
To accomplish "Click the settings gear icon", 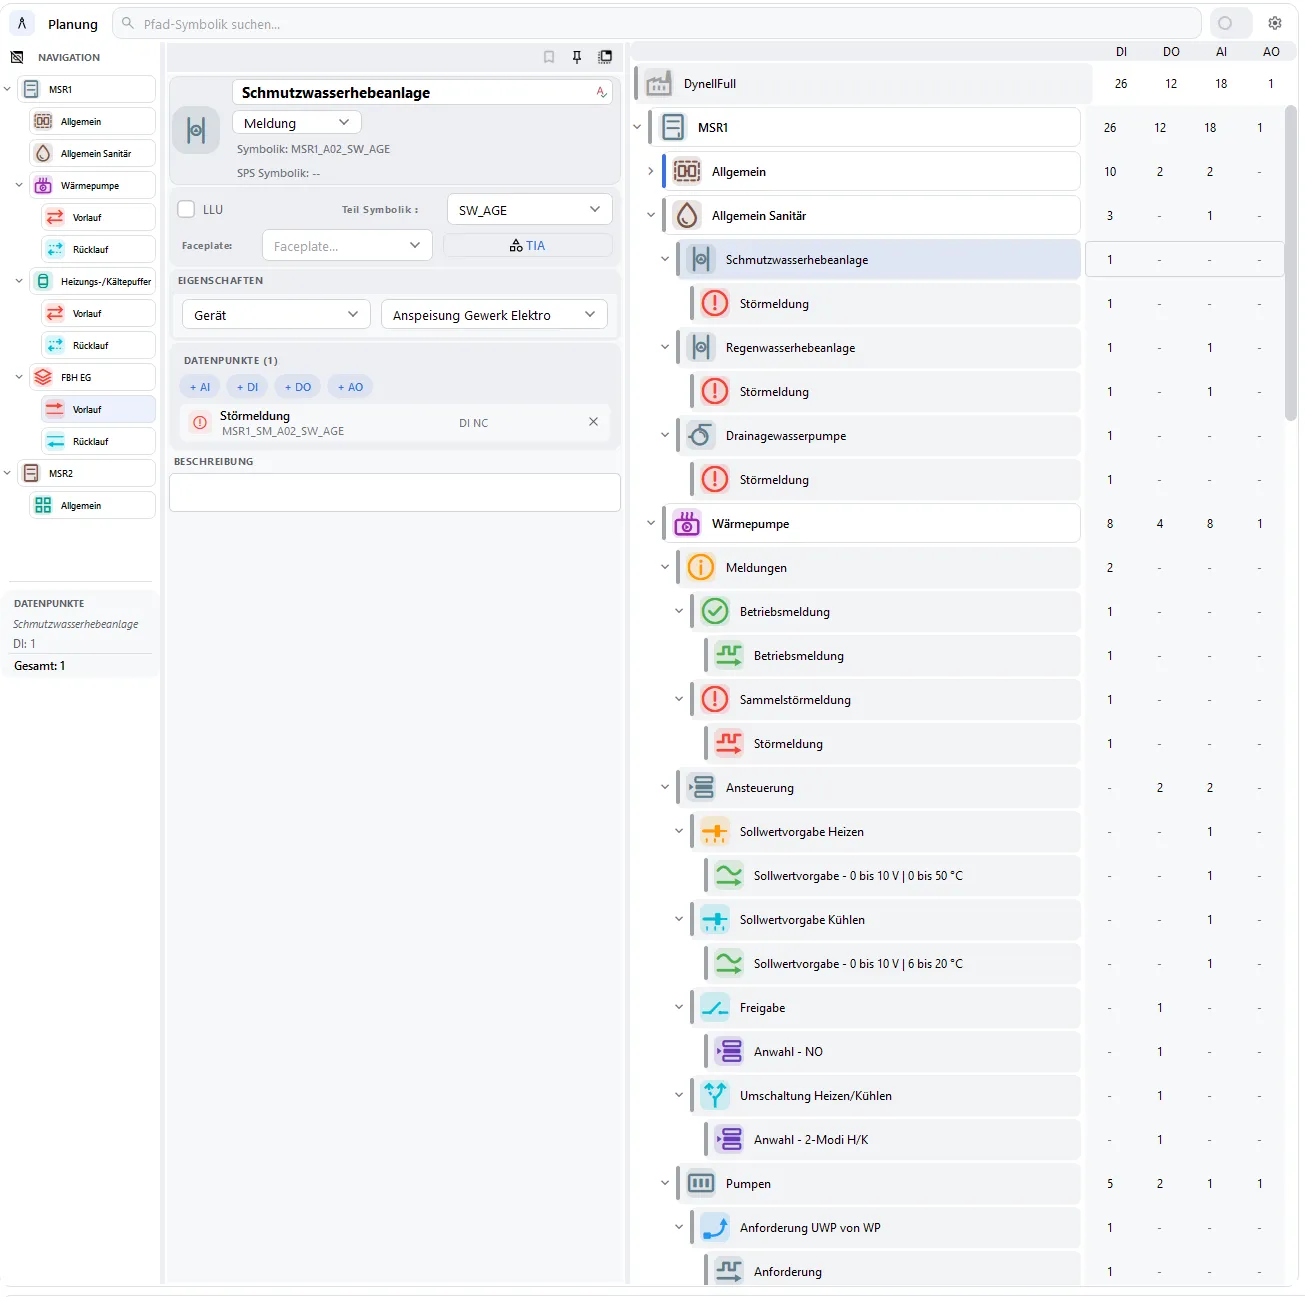I will coord(1274,23).
